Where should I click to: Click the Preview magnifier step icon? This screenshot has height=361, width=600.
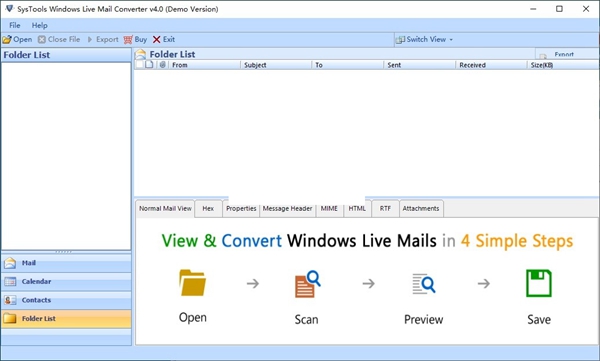424,284
